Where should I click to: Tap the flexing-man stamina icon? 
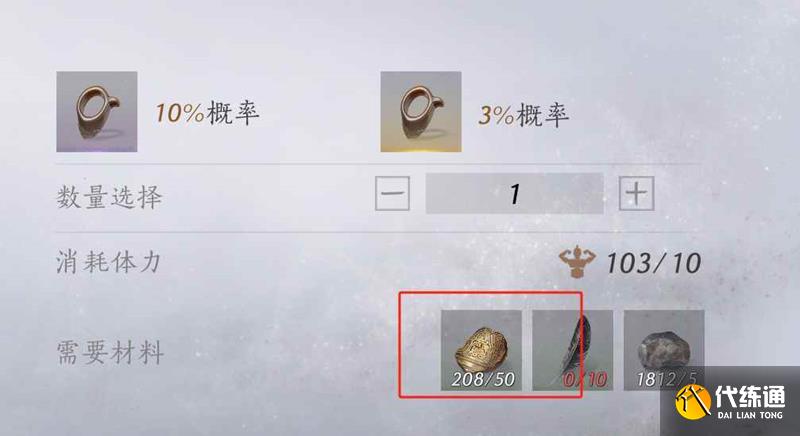[577, 262]
